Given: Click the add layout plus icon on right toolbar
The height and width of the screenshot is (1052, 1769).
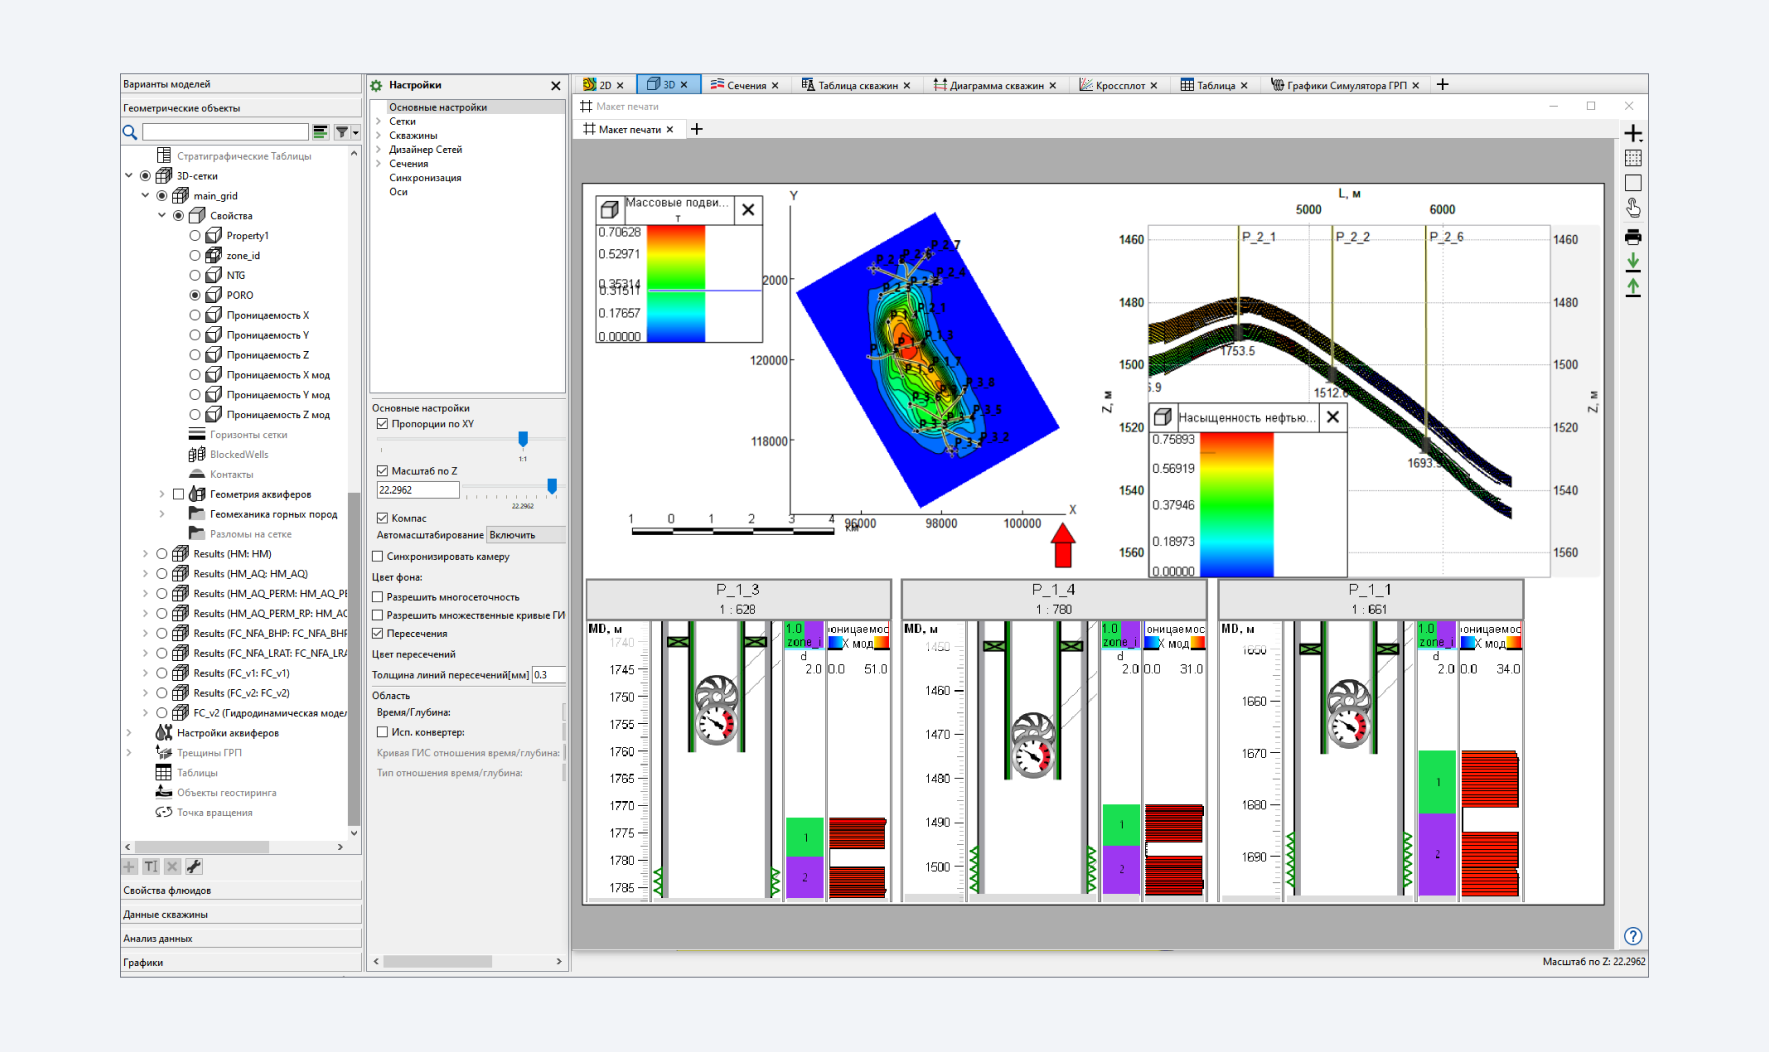Looking at the screenshot, I should click(1633, 133).
